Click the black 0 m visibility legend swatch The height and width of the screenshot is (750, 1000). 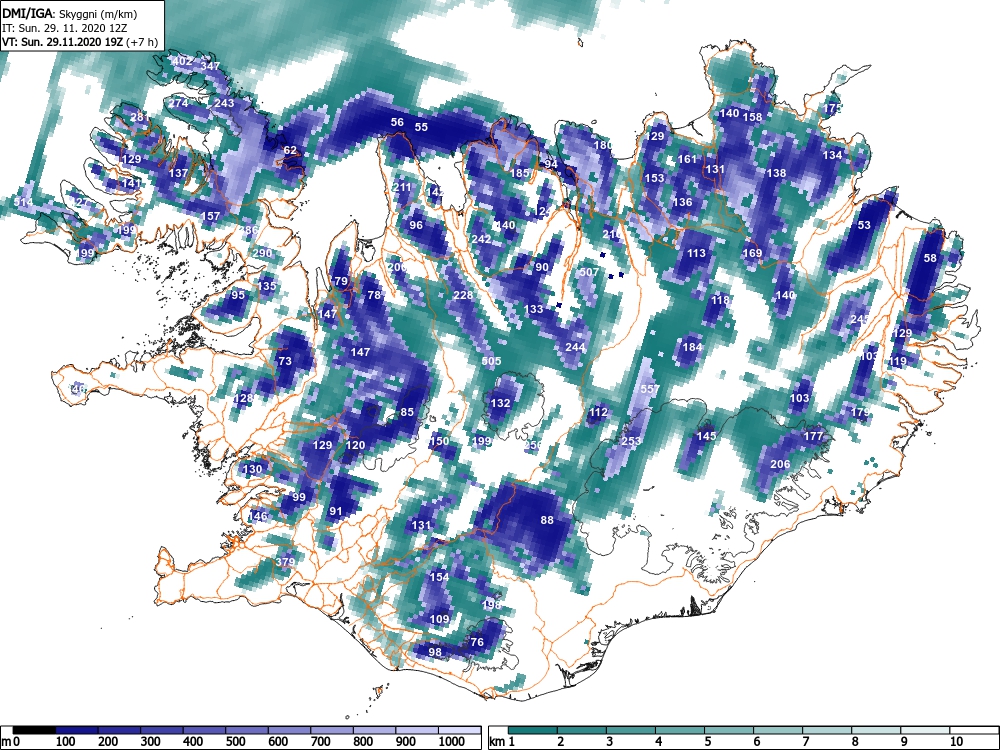[34, 730]
